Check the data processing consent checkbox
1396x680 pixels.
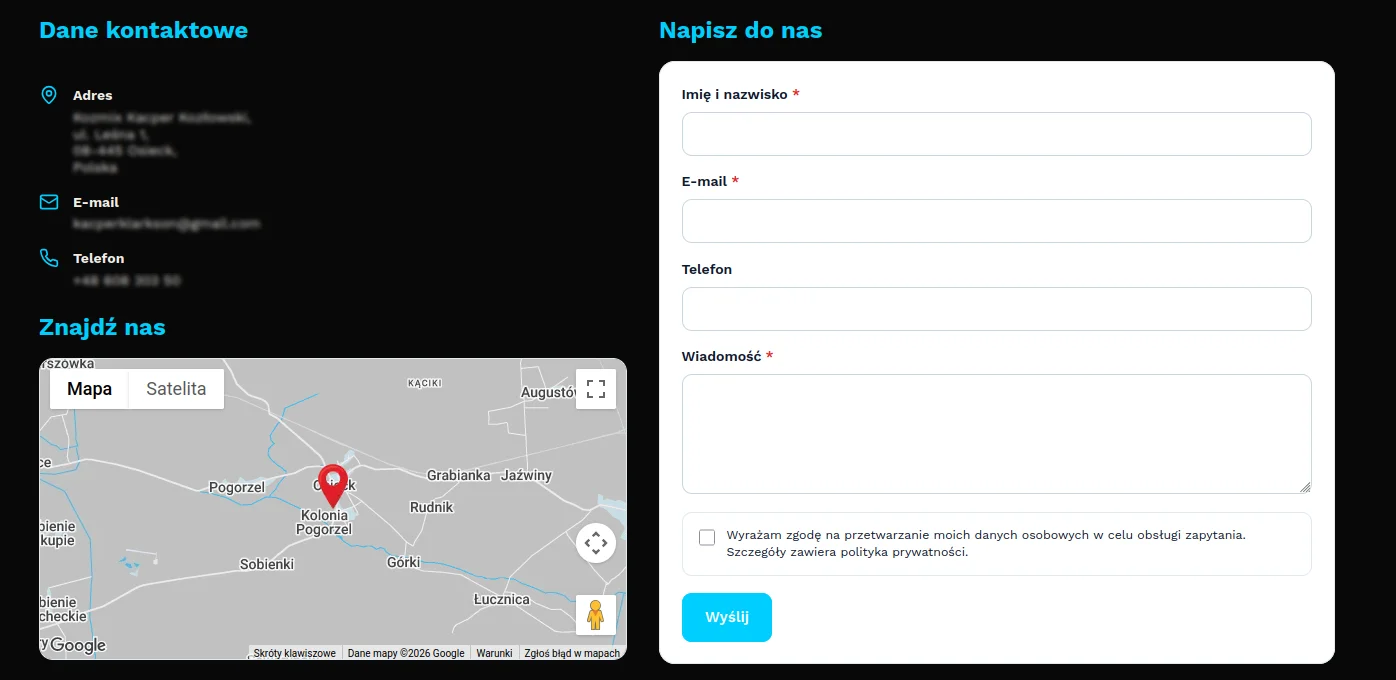pyautogui.click(x=707, y=537)
